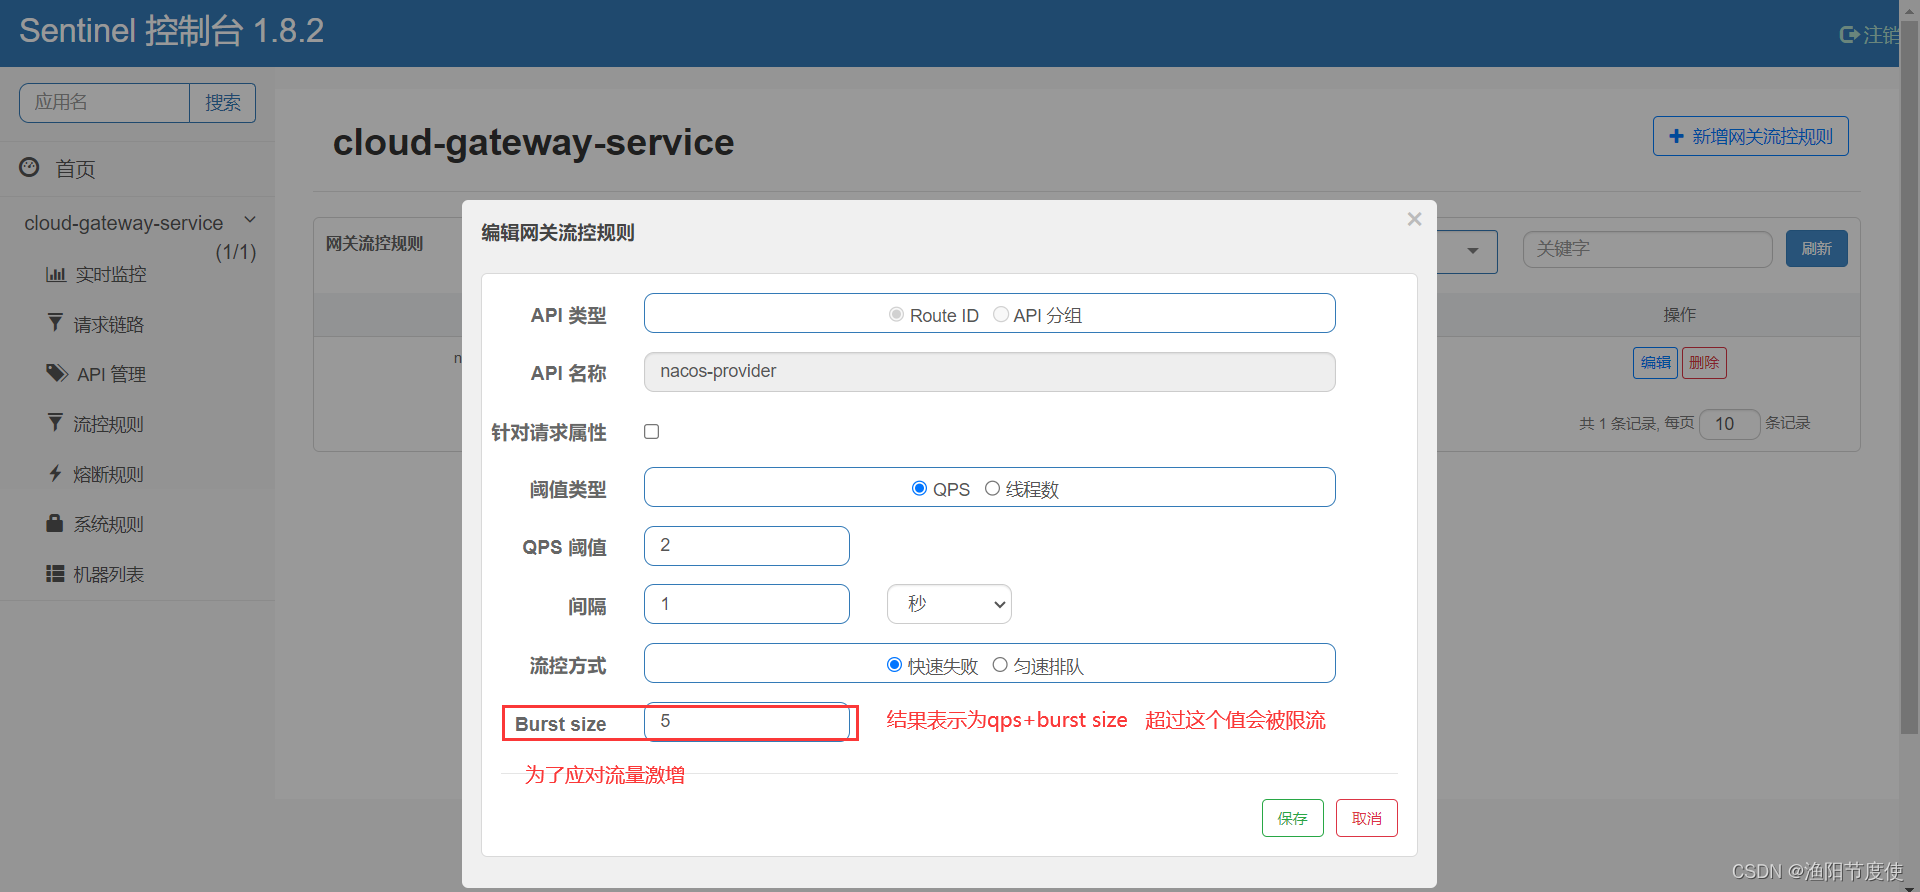Open 首页 in the sidebar
Screen dimensions: 1920x892
pyautogui.click(x=75, y=169)
